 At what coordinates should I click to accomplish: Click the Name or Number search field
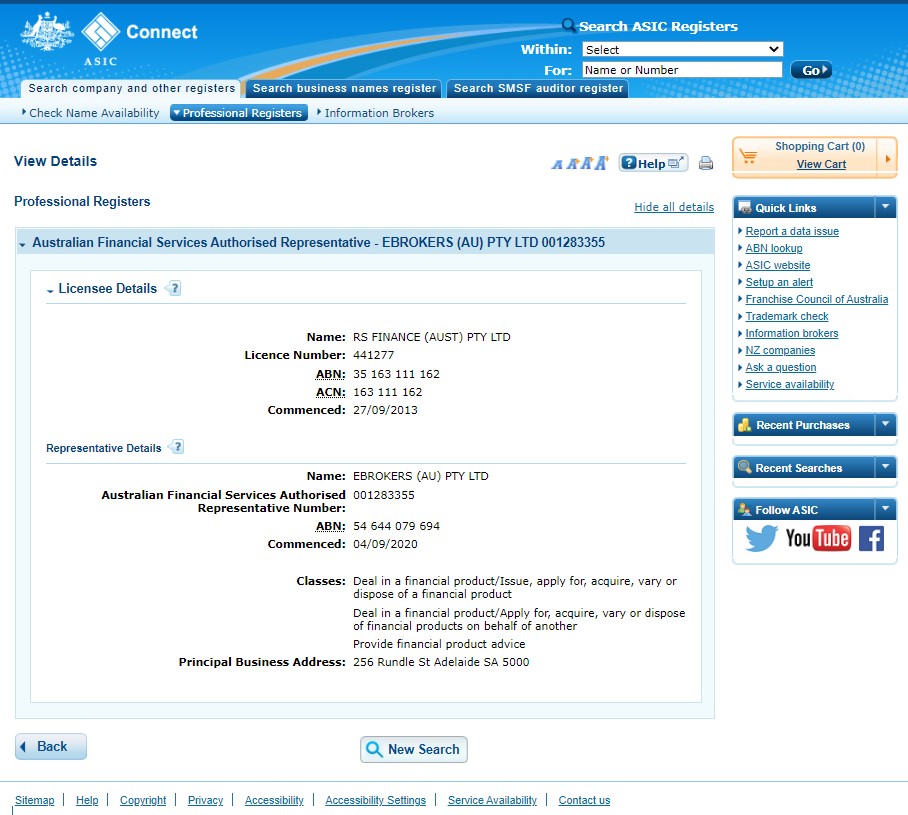click(681, 70)
